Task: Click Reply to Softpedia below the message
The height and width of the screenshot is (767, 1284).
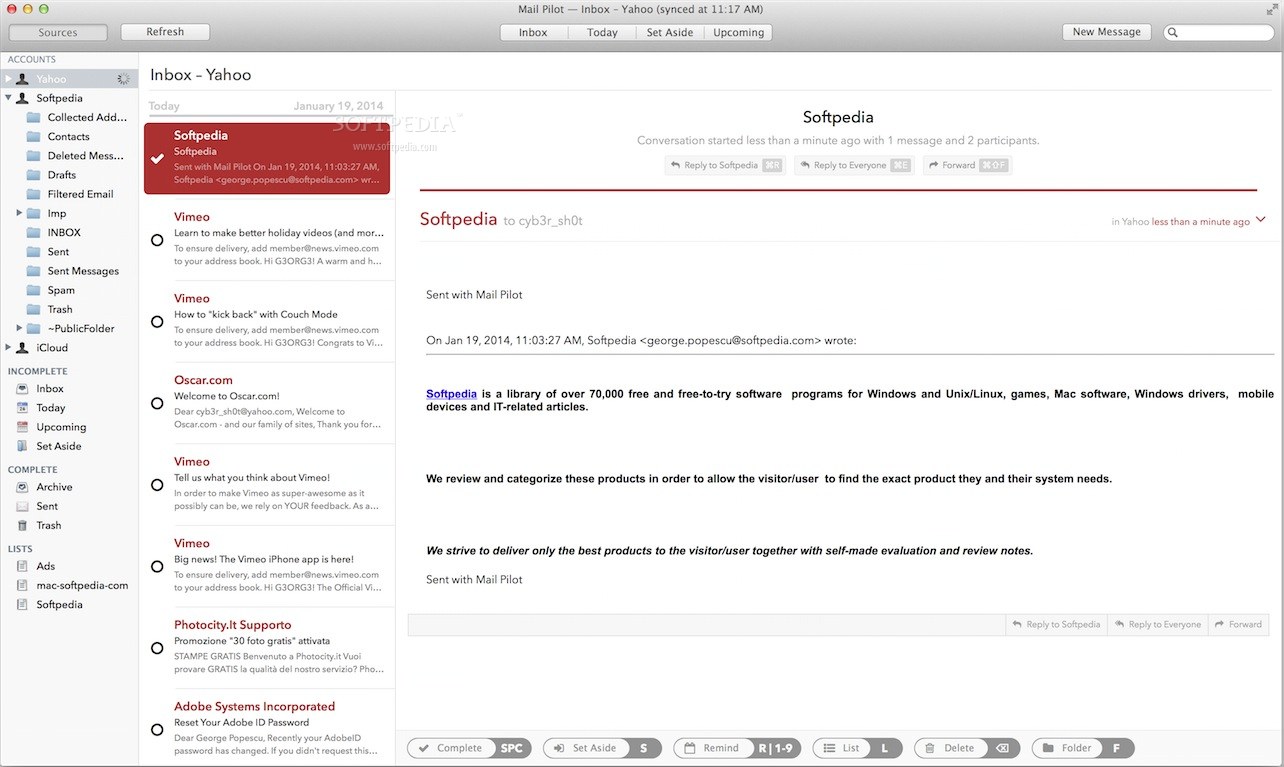Action: click(1057, 624)
